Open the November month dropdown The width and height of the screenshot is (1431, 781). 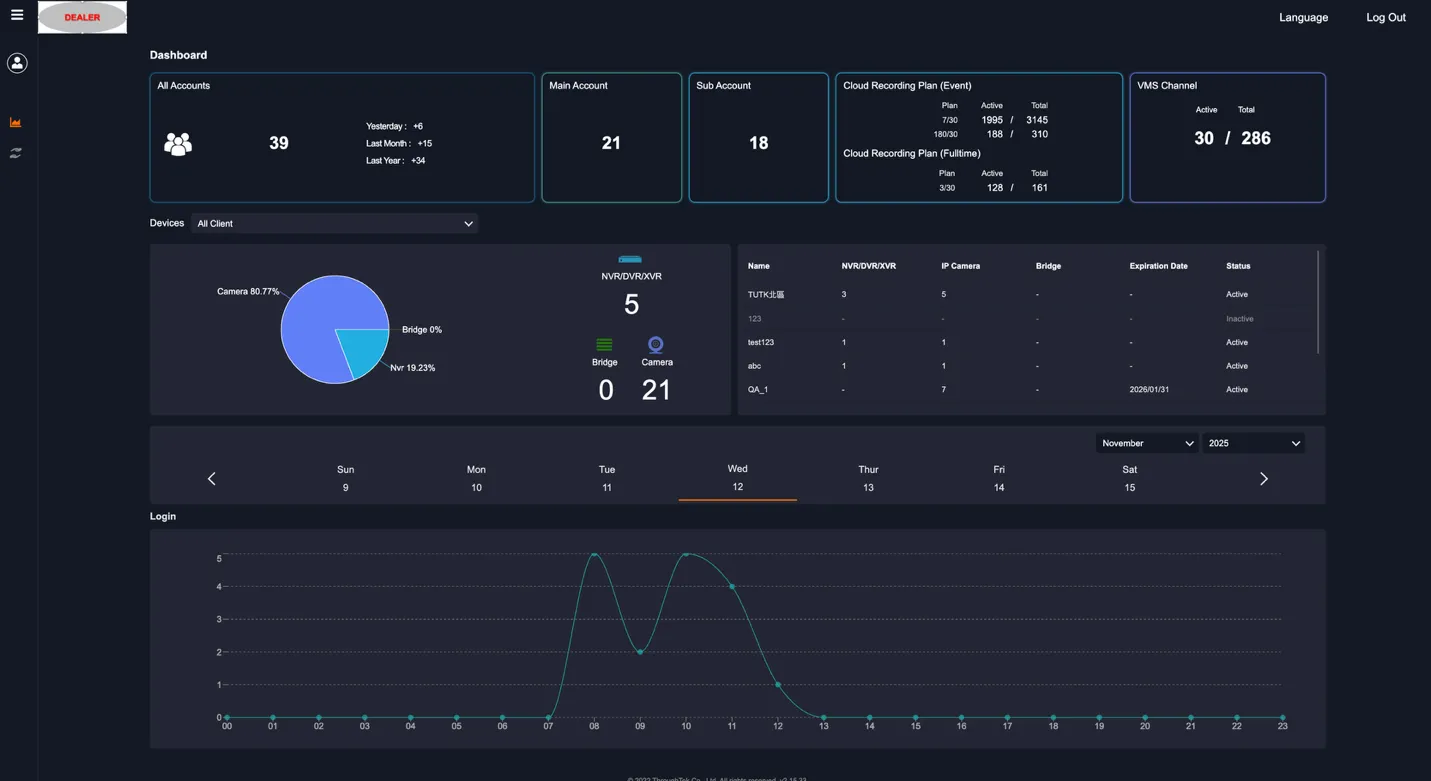pyautogui.click(x=1146, y=442)
